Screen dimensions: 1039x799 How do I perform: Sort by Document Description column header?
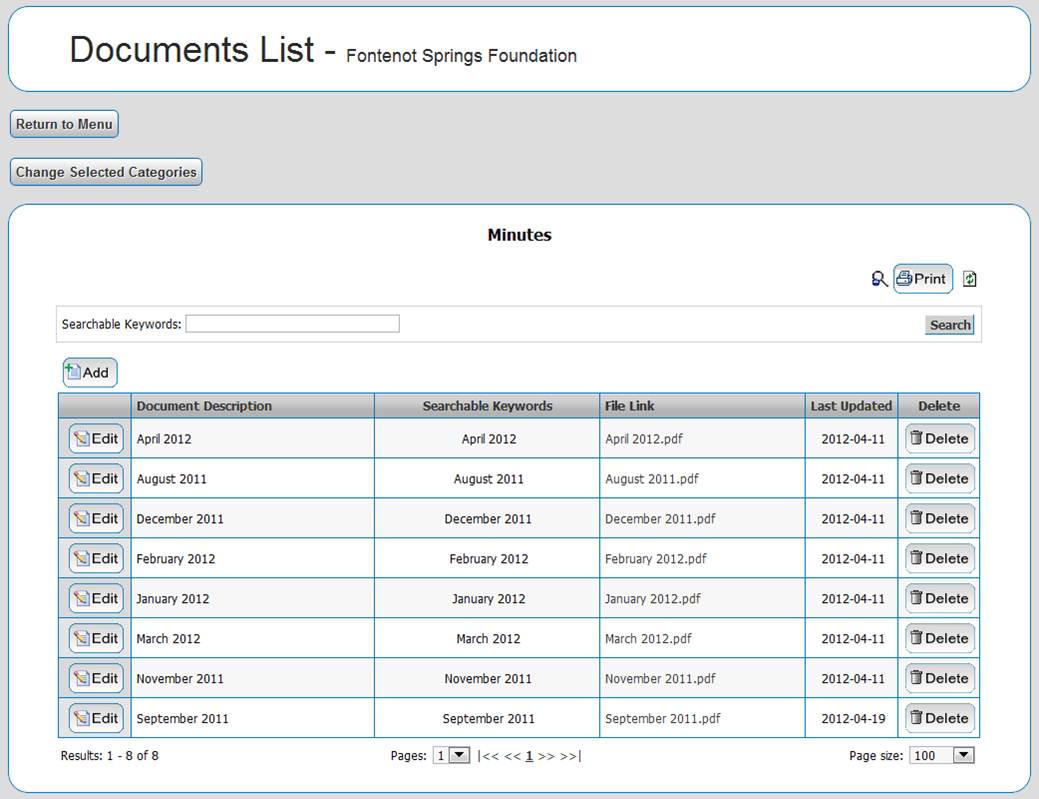click(x=204, y=406)
